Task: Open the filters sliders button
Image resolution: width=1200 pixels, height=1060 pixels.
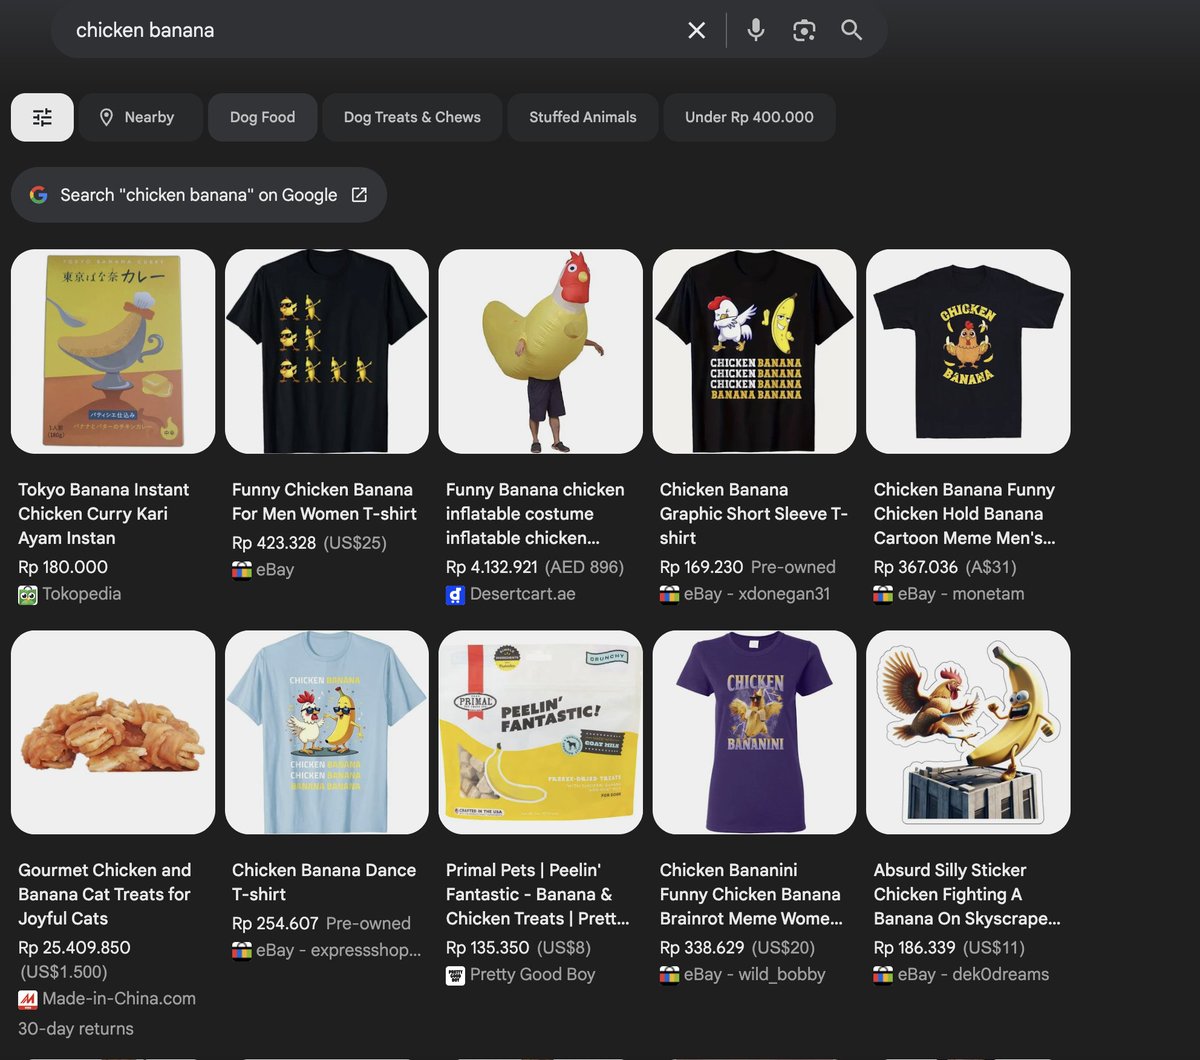Action: click(x=42, y=117)
